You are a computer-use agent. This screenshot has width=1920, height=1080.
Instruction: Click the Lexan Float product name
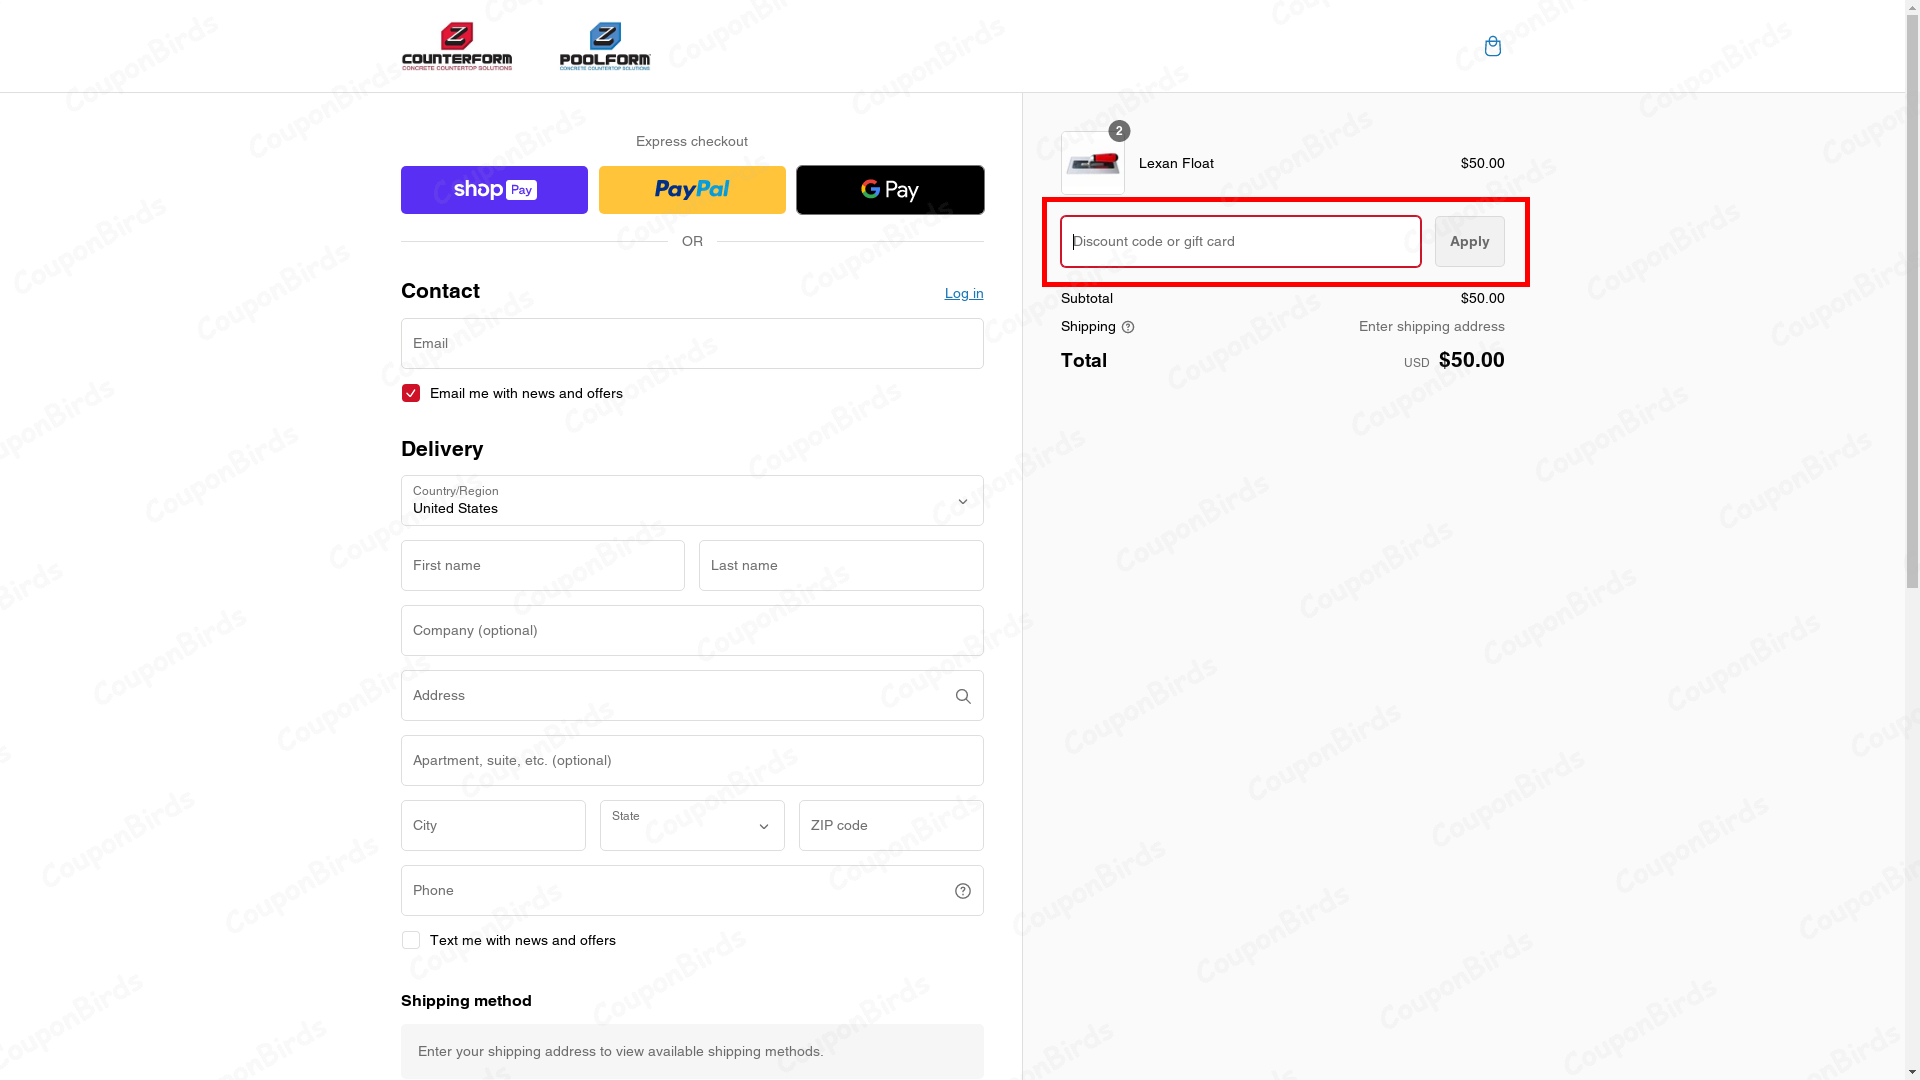(1176, 163)
